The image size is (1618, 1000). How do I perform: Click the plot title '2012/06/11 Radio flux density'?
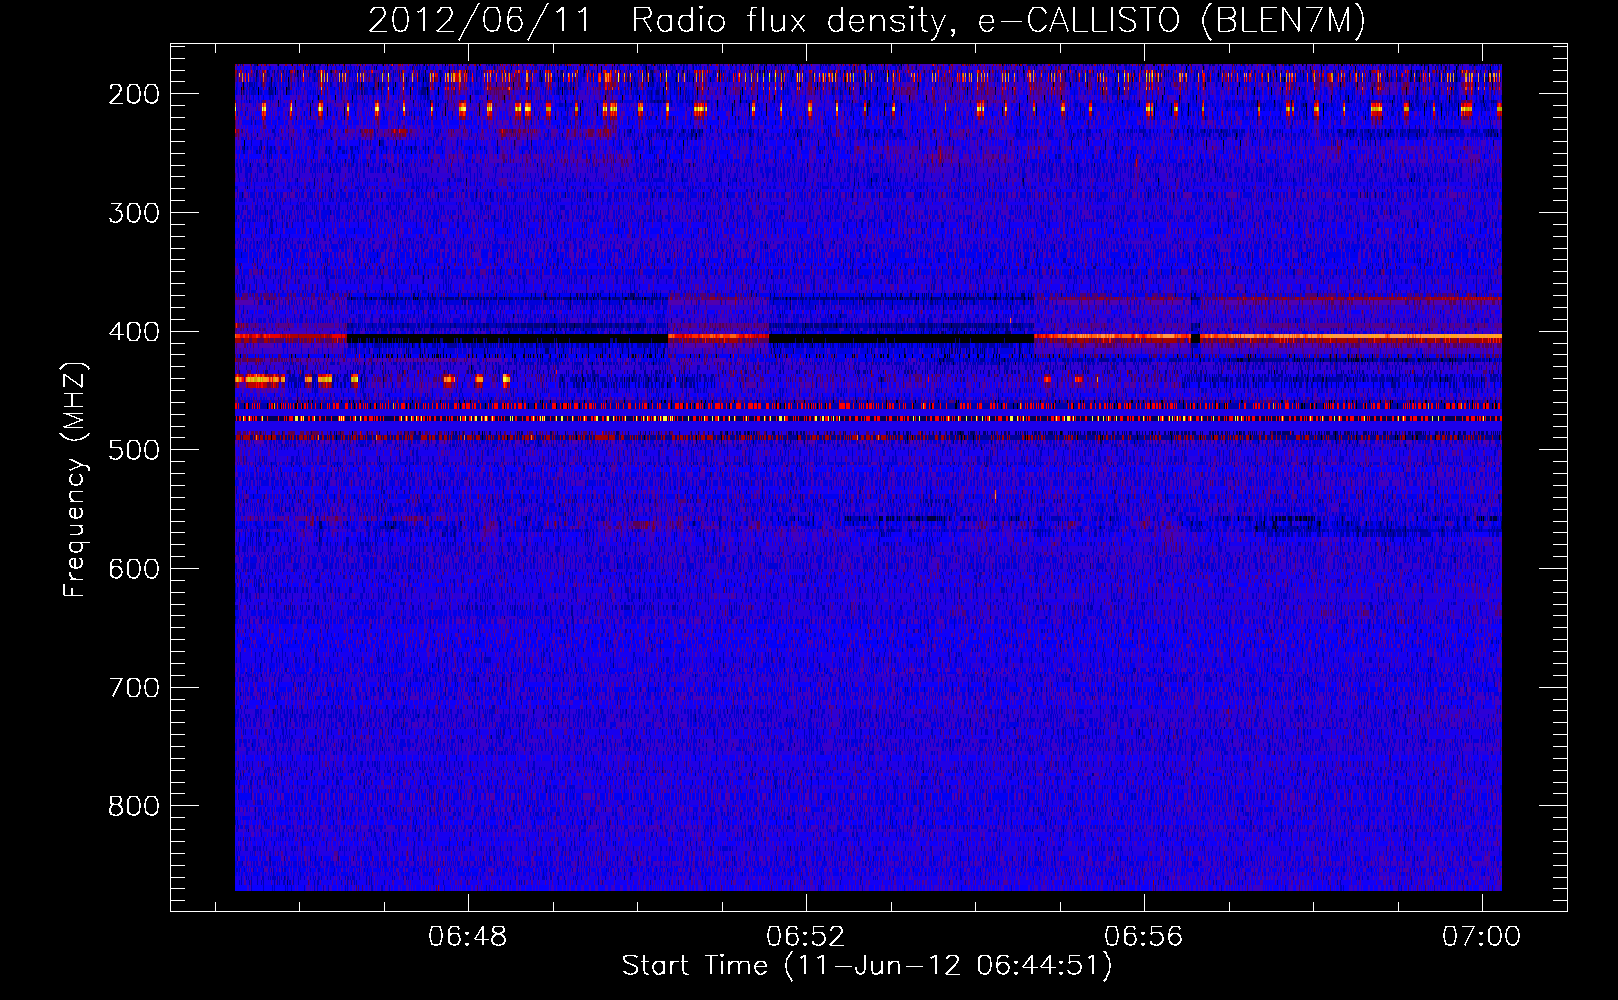point(866,20)
